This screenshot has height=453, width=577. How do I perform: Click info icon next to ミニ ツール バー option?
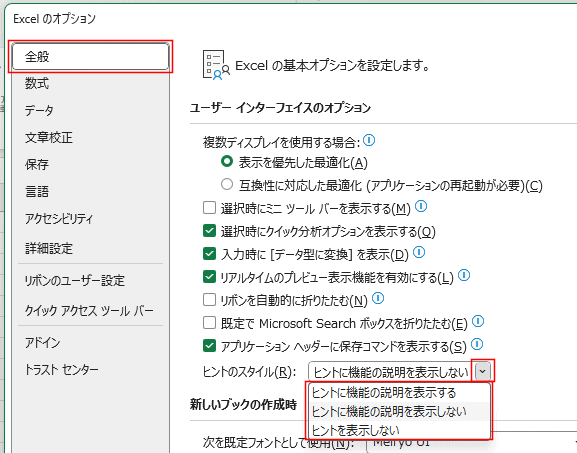click(421, 206)
